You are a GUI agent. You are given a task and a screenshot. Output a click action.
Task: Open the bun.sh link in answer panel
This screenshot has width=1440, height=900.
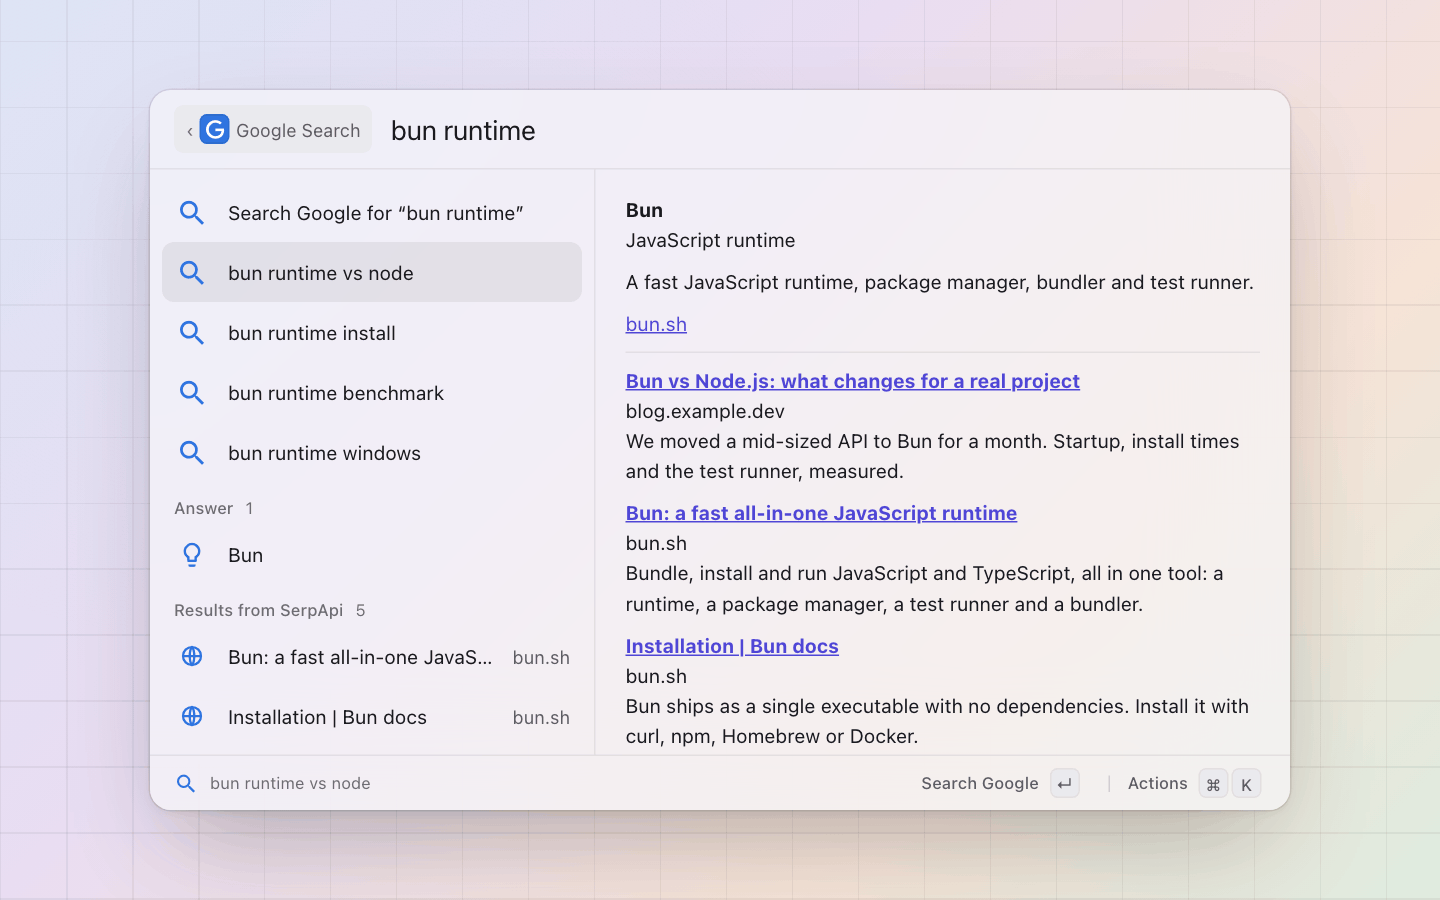pos(656,324)
